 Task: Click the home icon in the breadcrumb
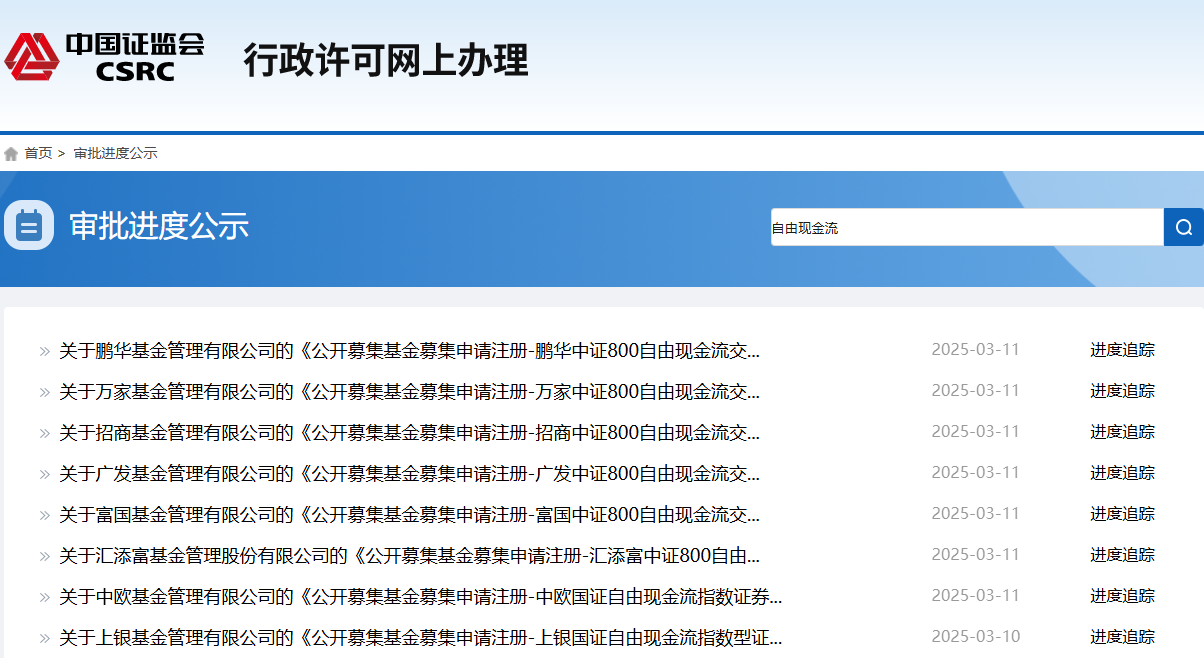point(11,153)
